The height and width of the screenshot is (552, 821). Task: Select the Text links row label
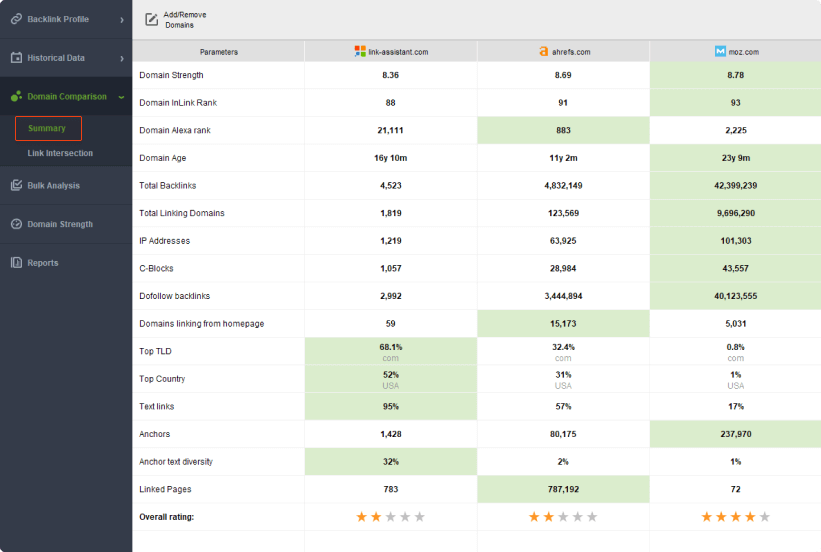click(157, 406)
